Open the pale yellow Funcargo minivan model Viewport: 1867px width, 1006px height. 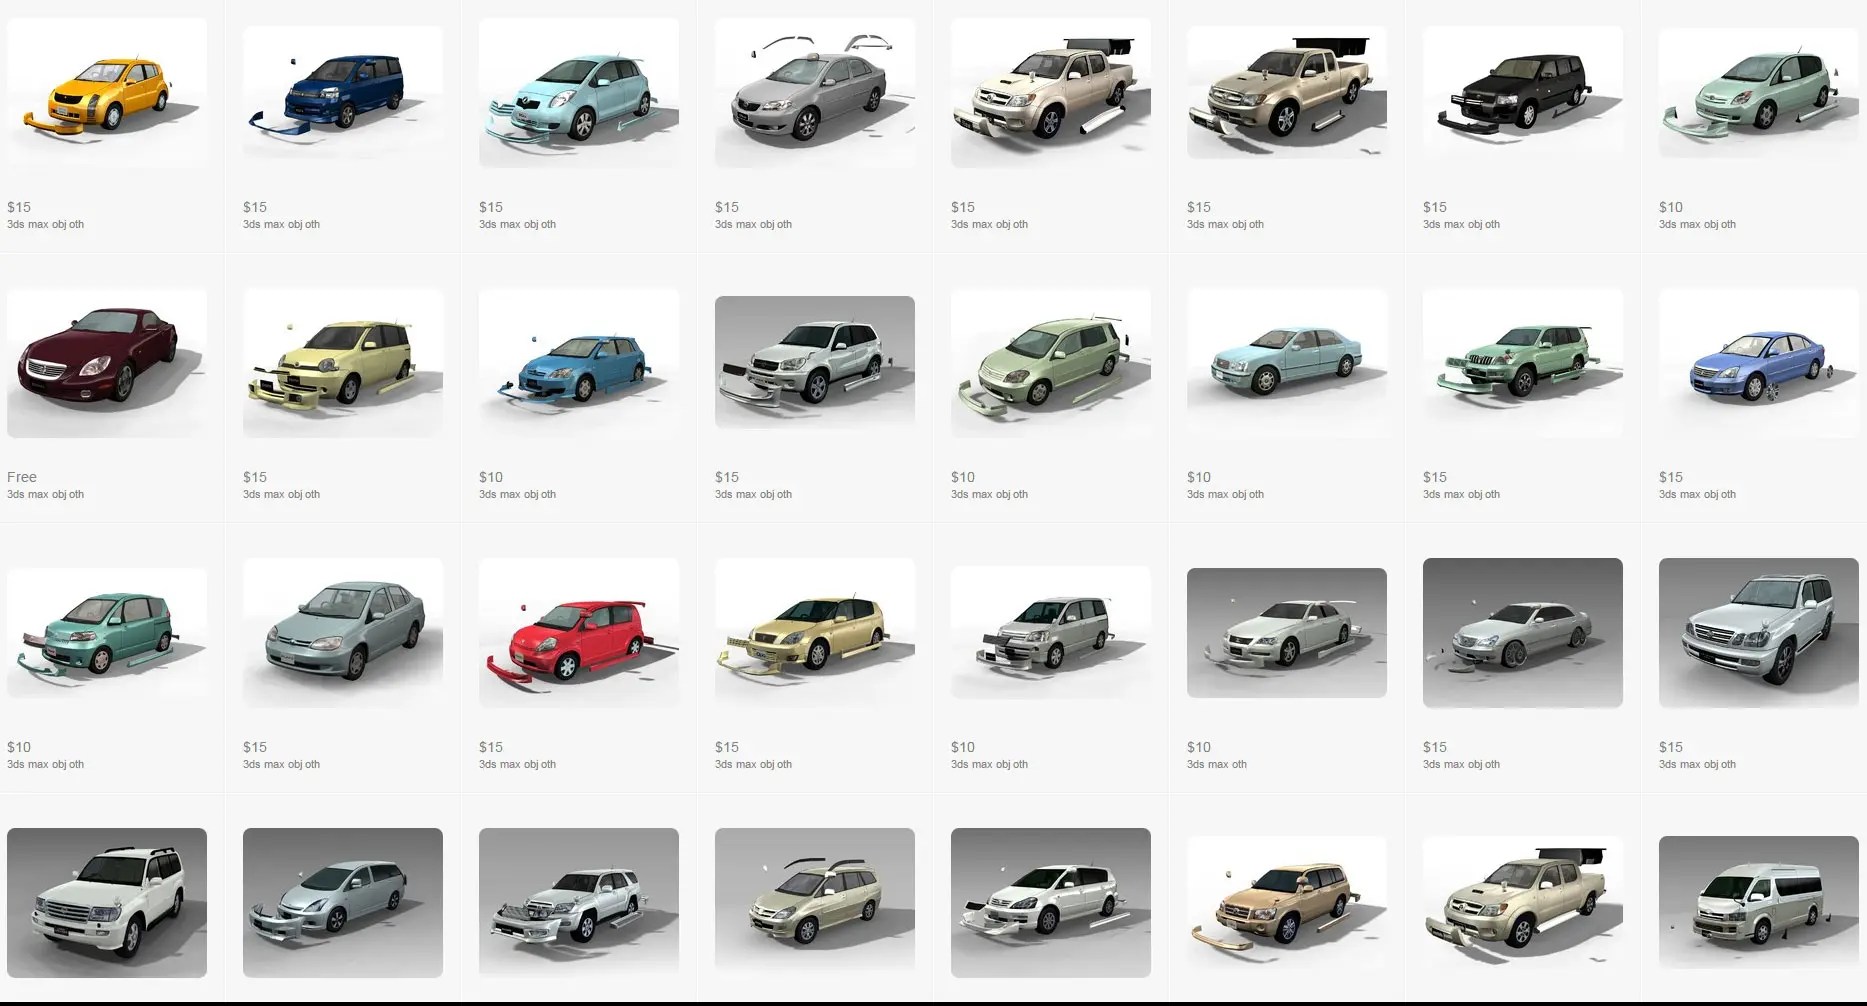coord(342,362)
